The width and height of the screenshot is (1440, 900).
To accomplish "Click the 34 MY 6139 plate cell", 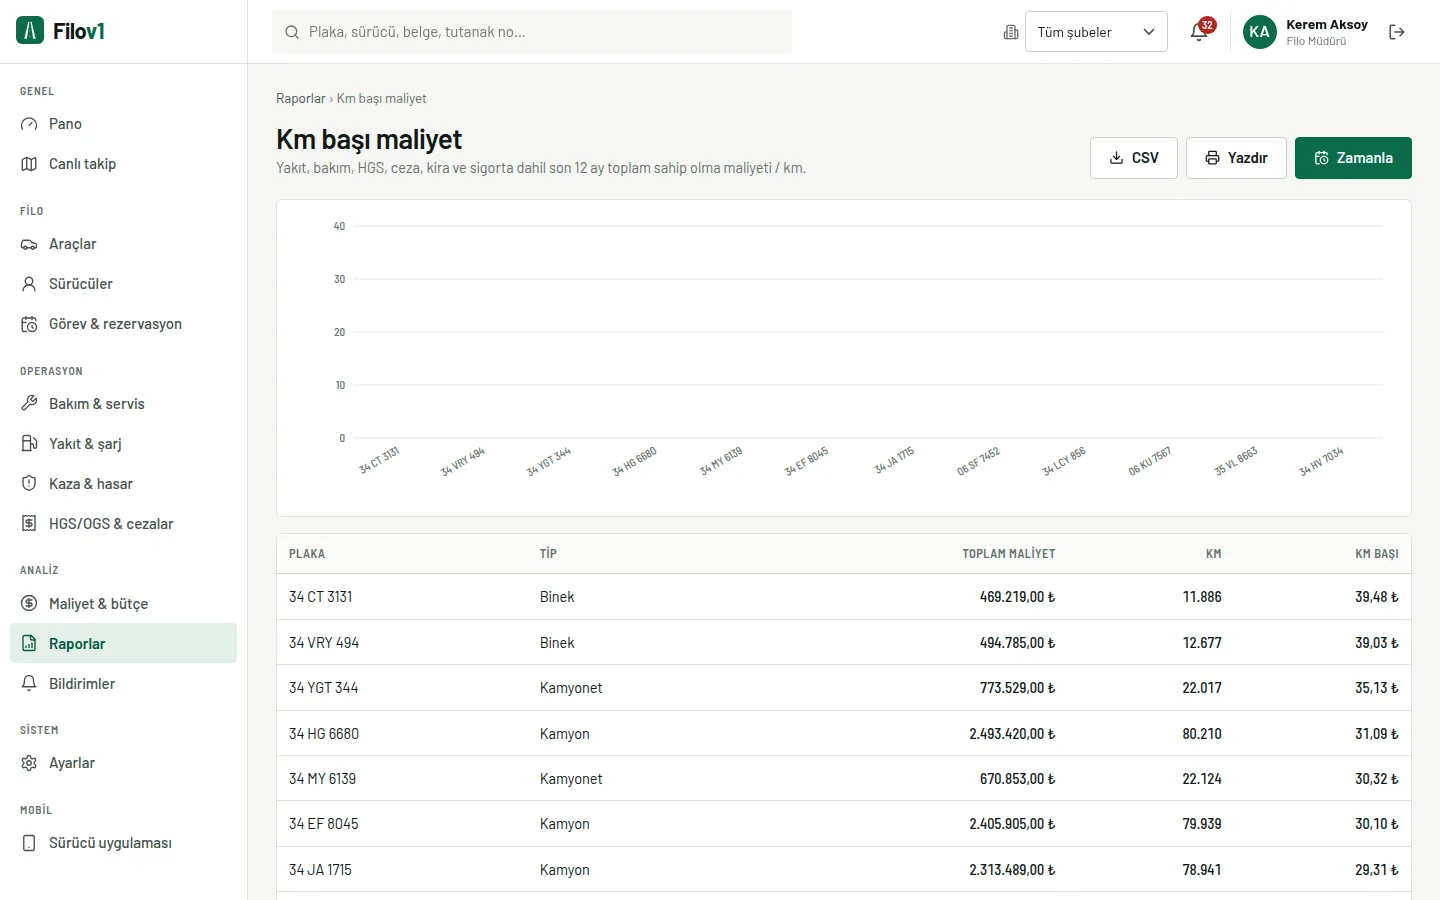I will 322,779.
